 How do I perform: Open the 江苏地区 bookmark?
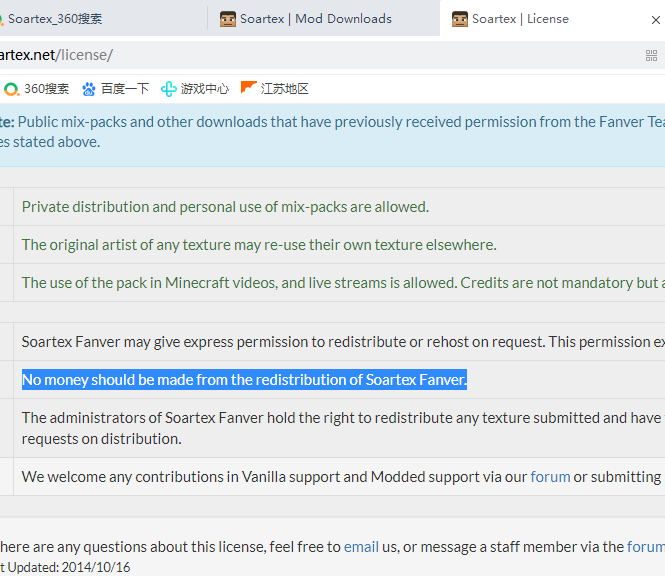tap(275, 89)
